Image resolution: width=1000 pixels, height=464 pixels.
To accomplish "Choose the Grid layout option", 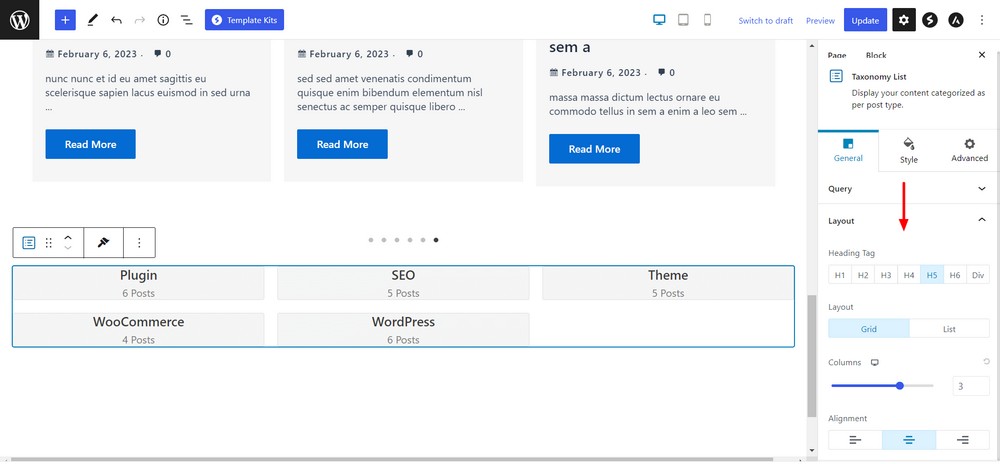I will 869,329.
